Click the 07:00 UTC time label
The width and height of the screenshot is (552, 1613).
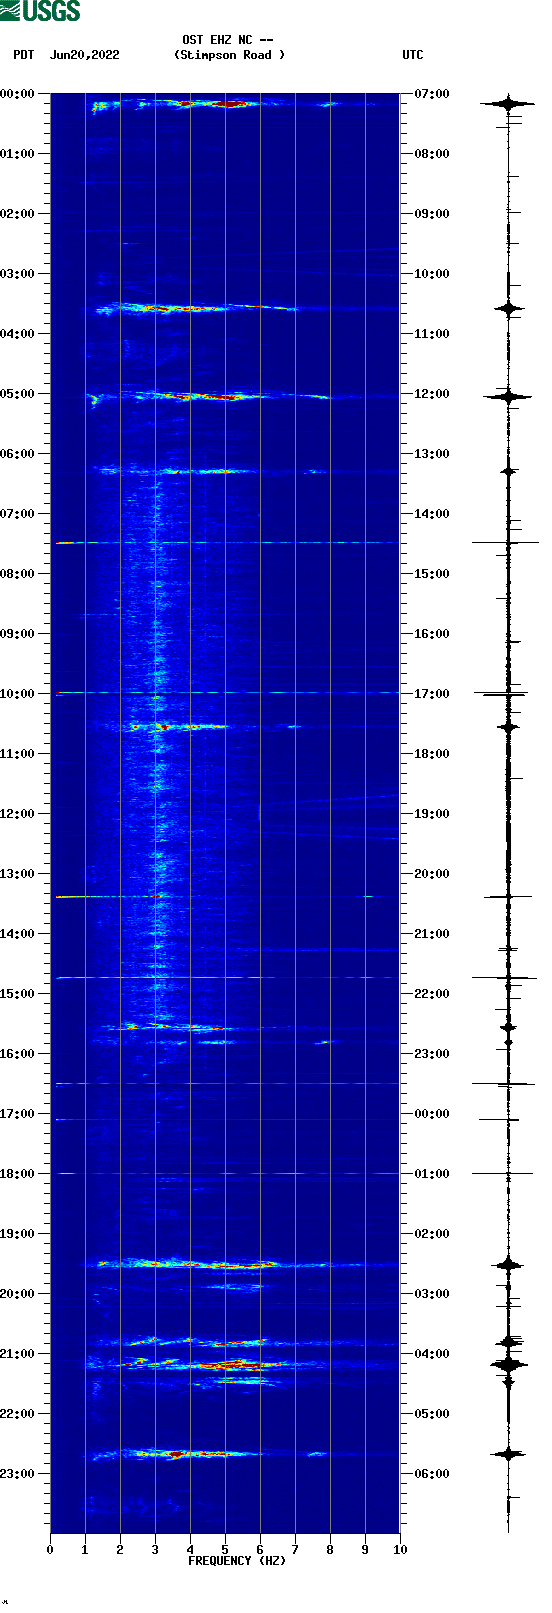[x=432, y=94]
